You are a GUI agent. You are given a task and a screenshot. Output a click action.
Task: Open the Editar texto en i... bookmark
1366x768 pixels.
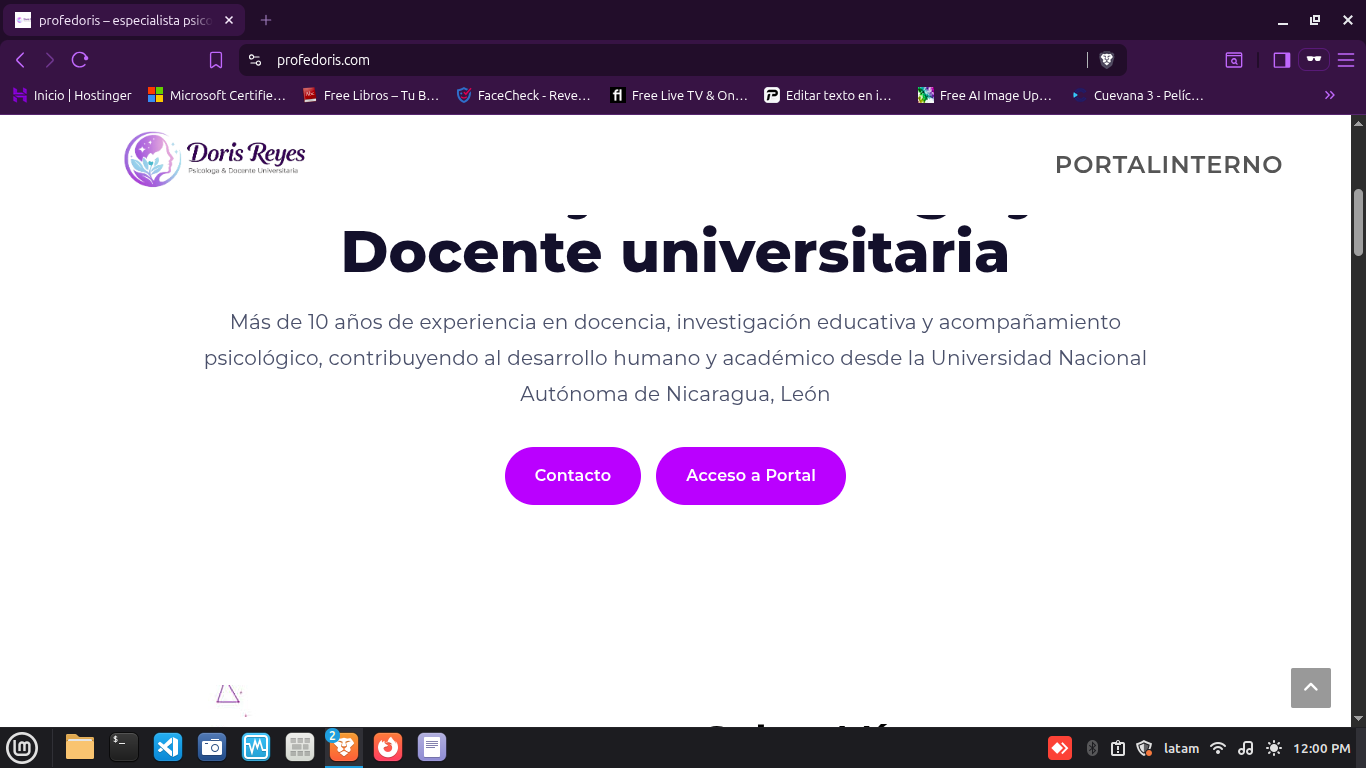click(829, 95)
